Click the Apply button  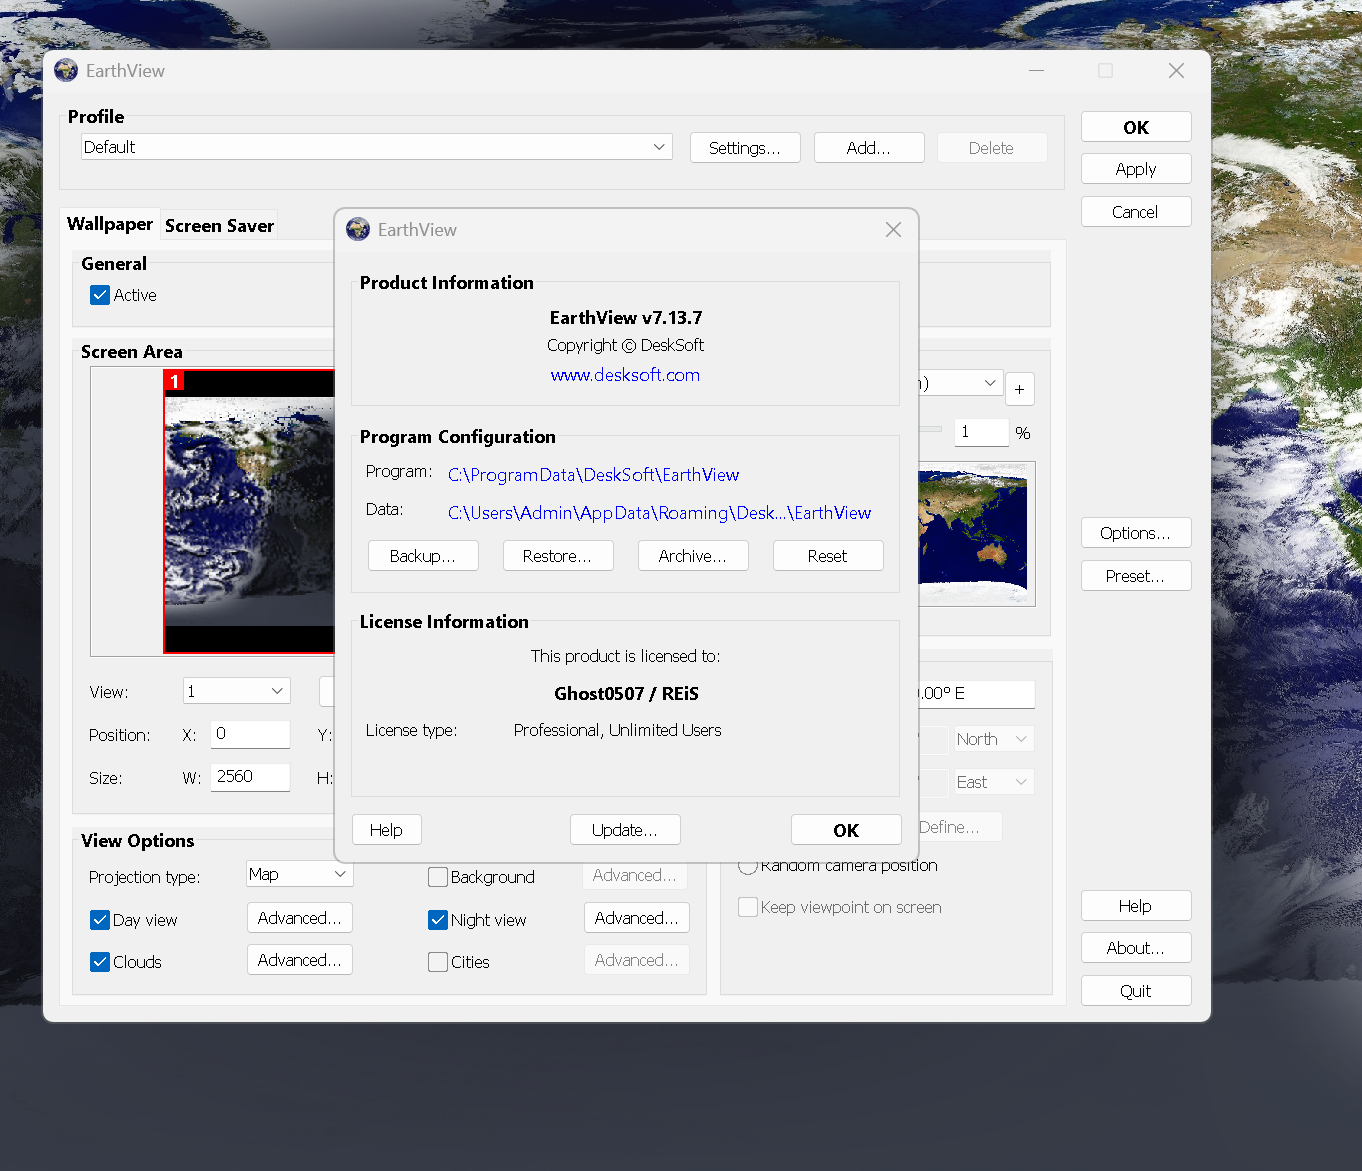tap(1136, 169)
